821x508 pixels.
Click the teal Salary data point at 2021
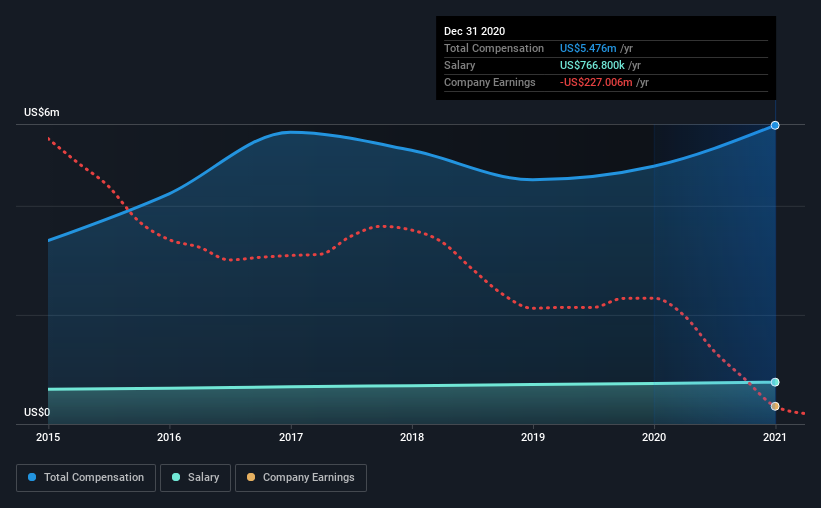pos(775,382)
